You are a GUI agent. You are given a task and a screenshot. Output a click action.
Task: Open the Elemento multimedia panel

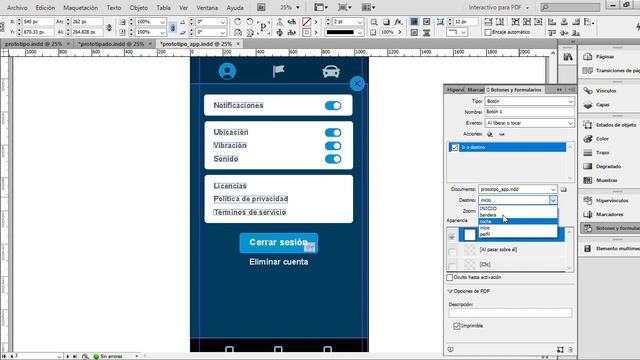(611, 249)
